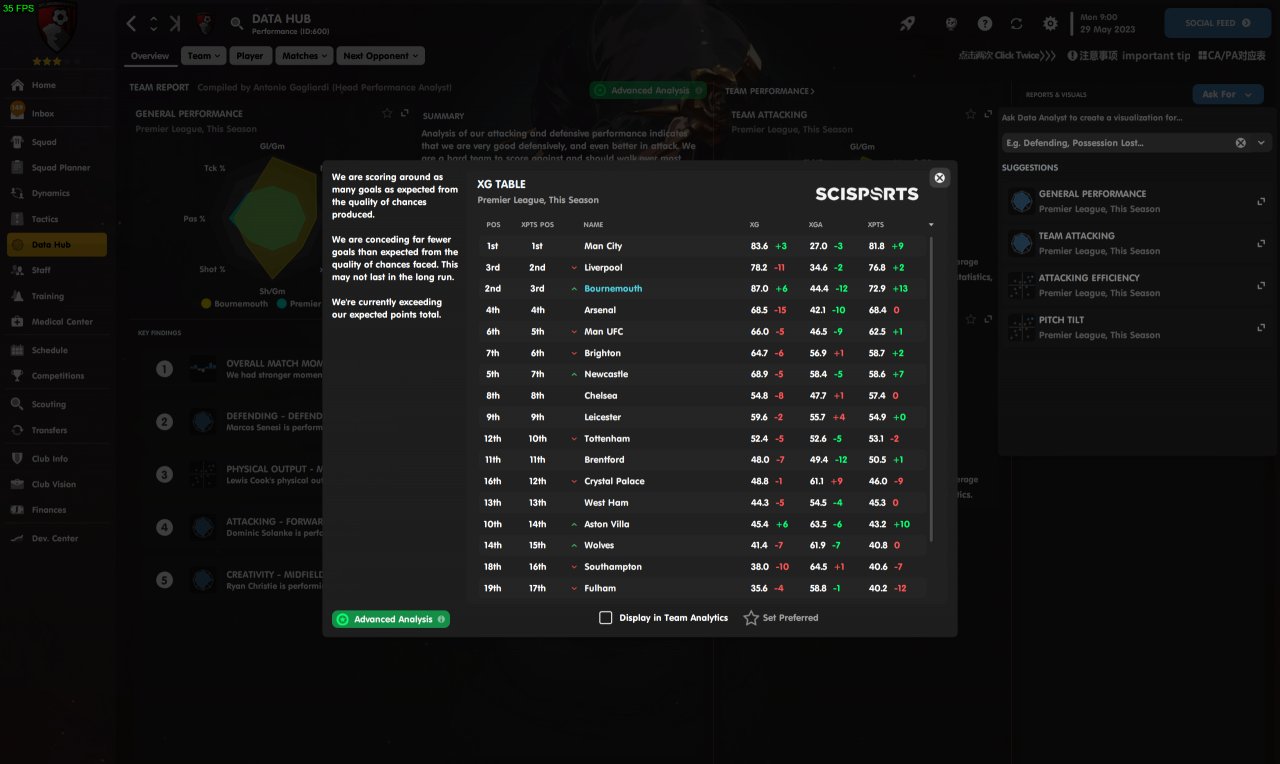
Task: Select Data Hub in the sidebar
Action: tap(56, 245)
